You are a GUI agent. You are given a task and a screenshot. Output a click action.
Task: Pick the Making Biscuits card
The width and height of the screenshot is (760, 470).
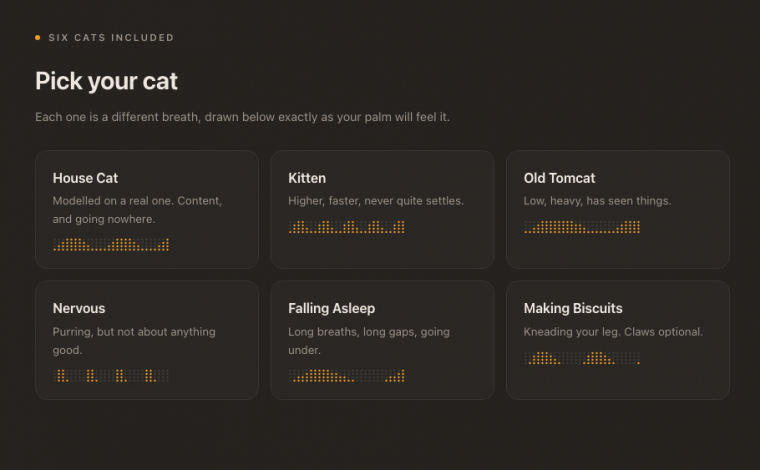pos(618,340)
